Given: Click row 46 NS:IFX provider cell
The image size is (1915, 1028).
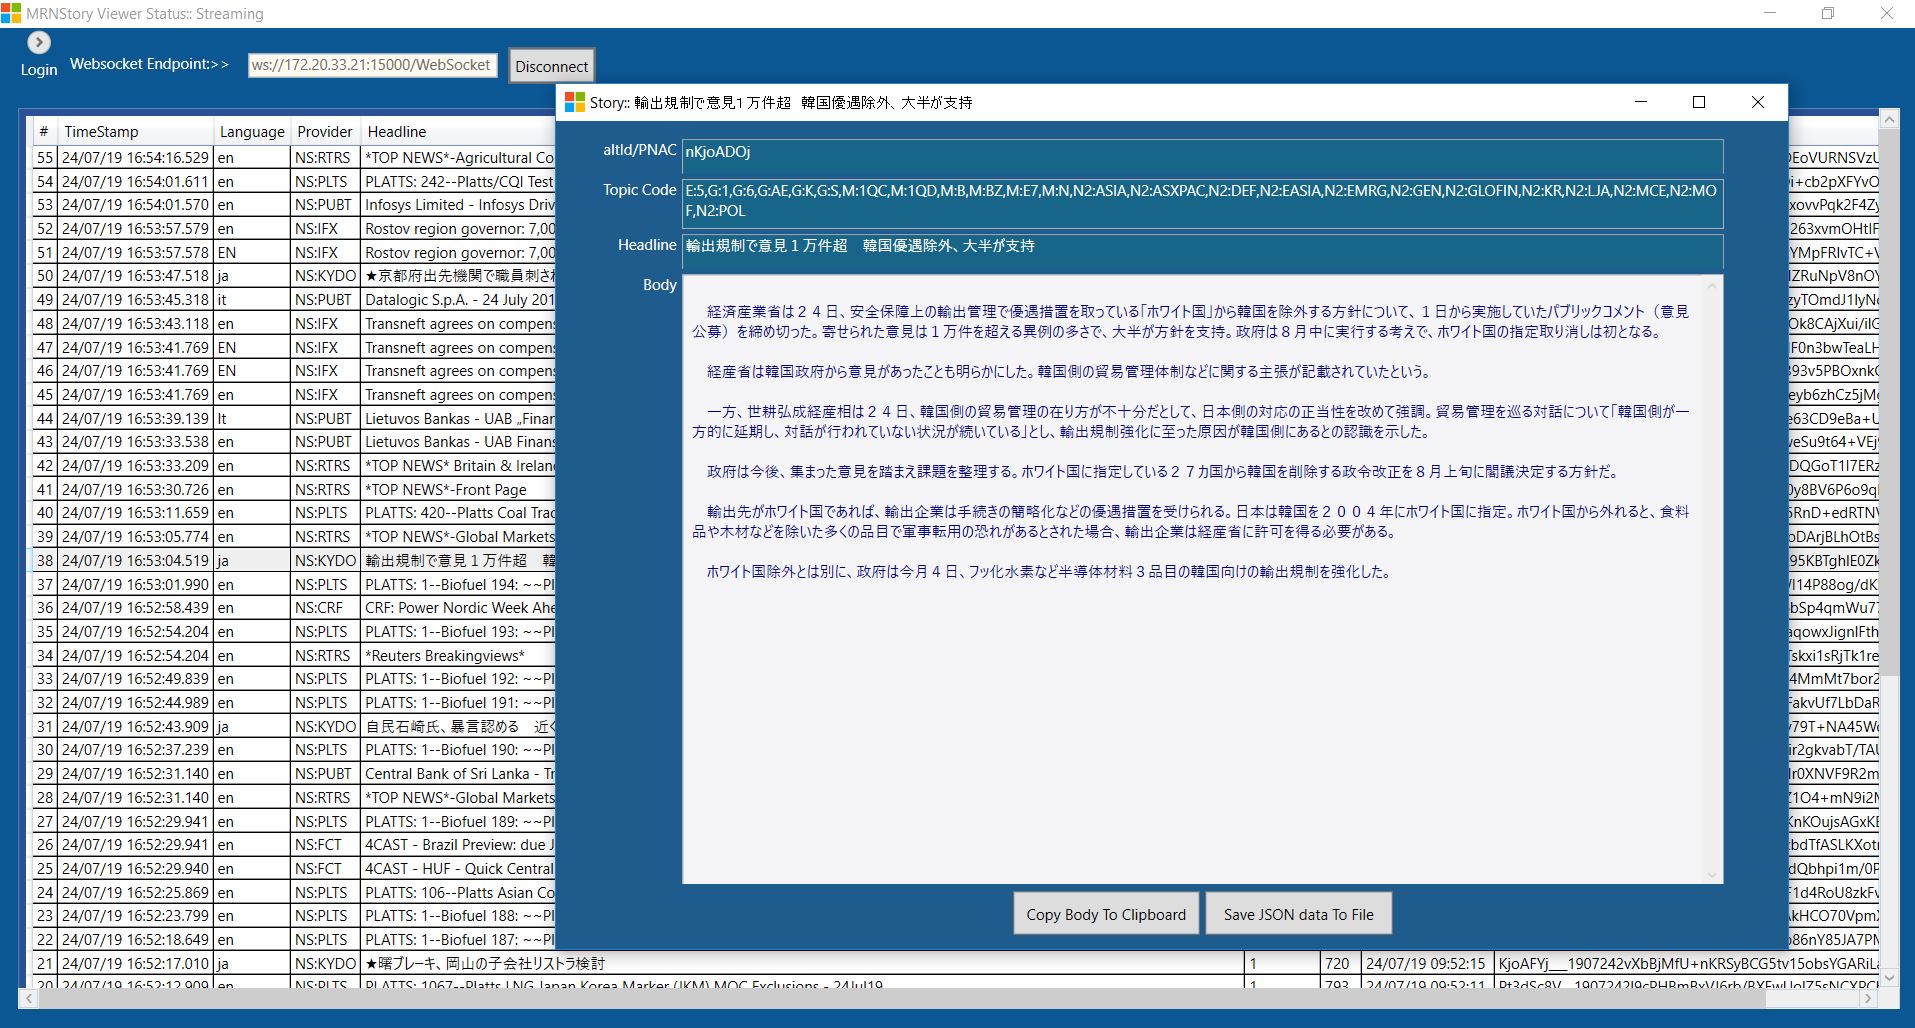Looking at the screenshot, I should click(x=325, y=371).
